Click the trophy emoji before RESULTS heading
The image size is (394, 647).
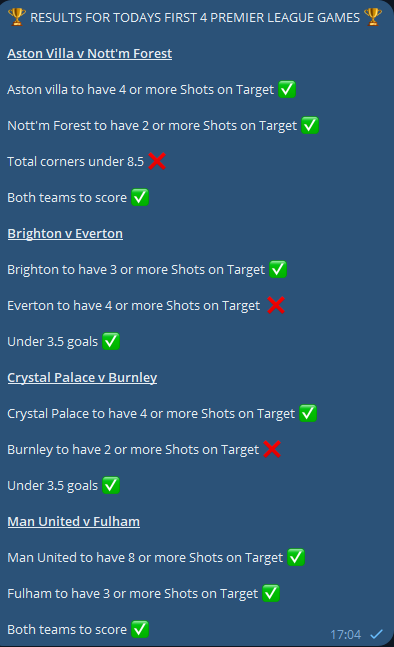click(x=17, y=17)
